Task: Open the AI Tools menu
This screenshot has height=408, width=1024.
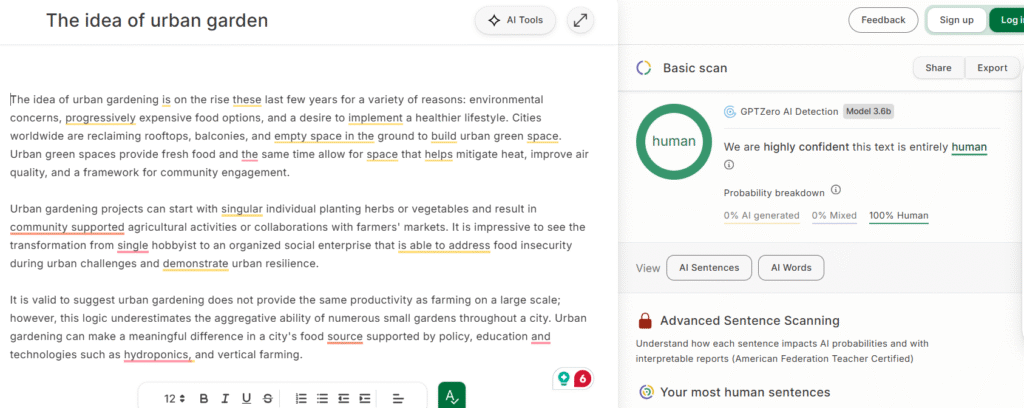Action: point(515,20)
